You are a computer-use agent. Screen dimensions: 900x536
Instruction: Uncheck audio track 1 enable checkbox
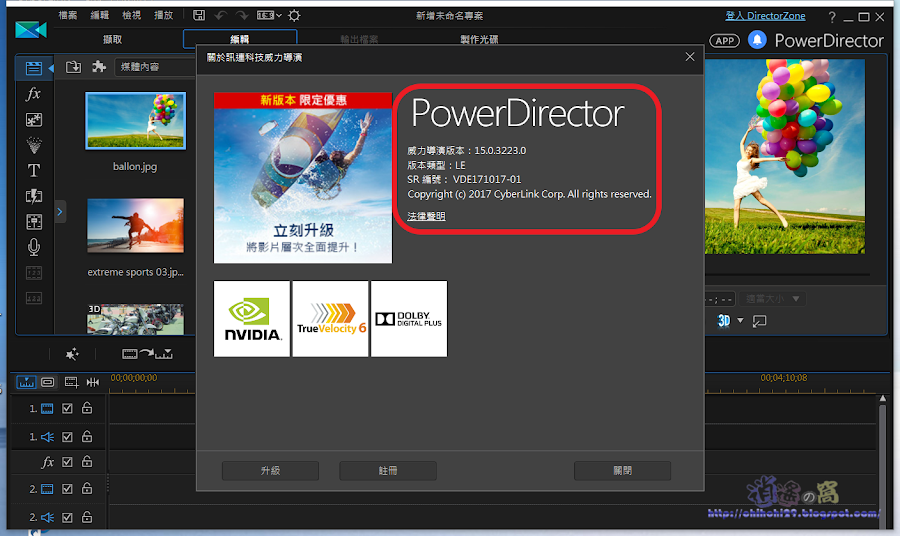pyautogui.click(x=67, y=437)
